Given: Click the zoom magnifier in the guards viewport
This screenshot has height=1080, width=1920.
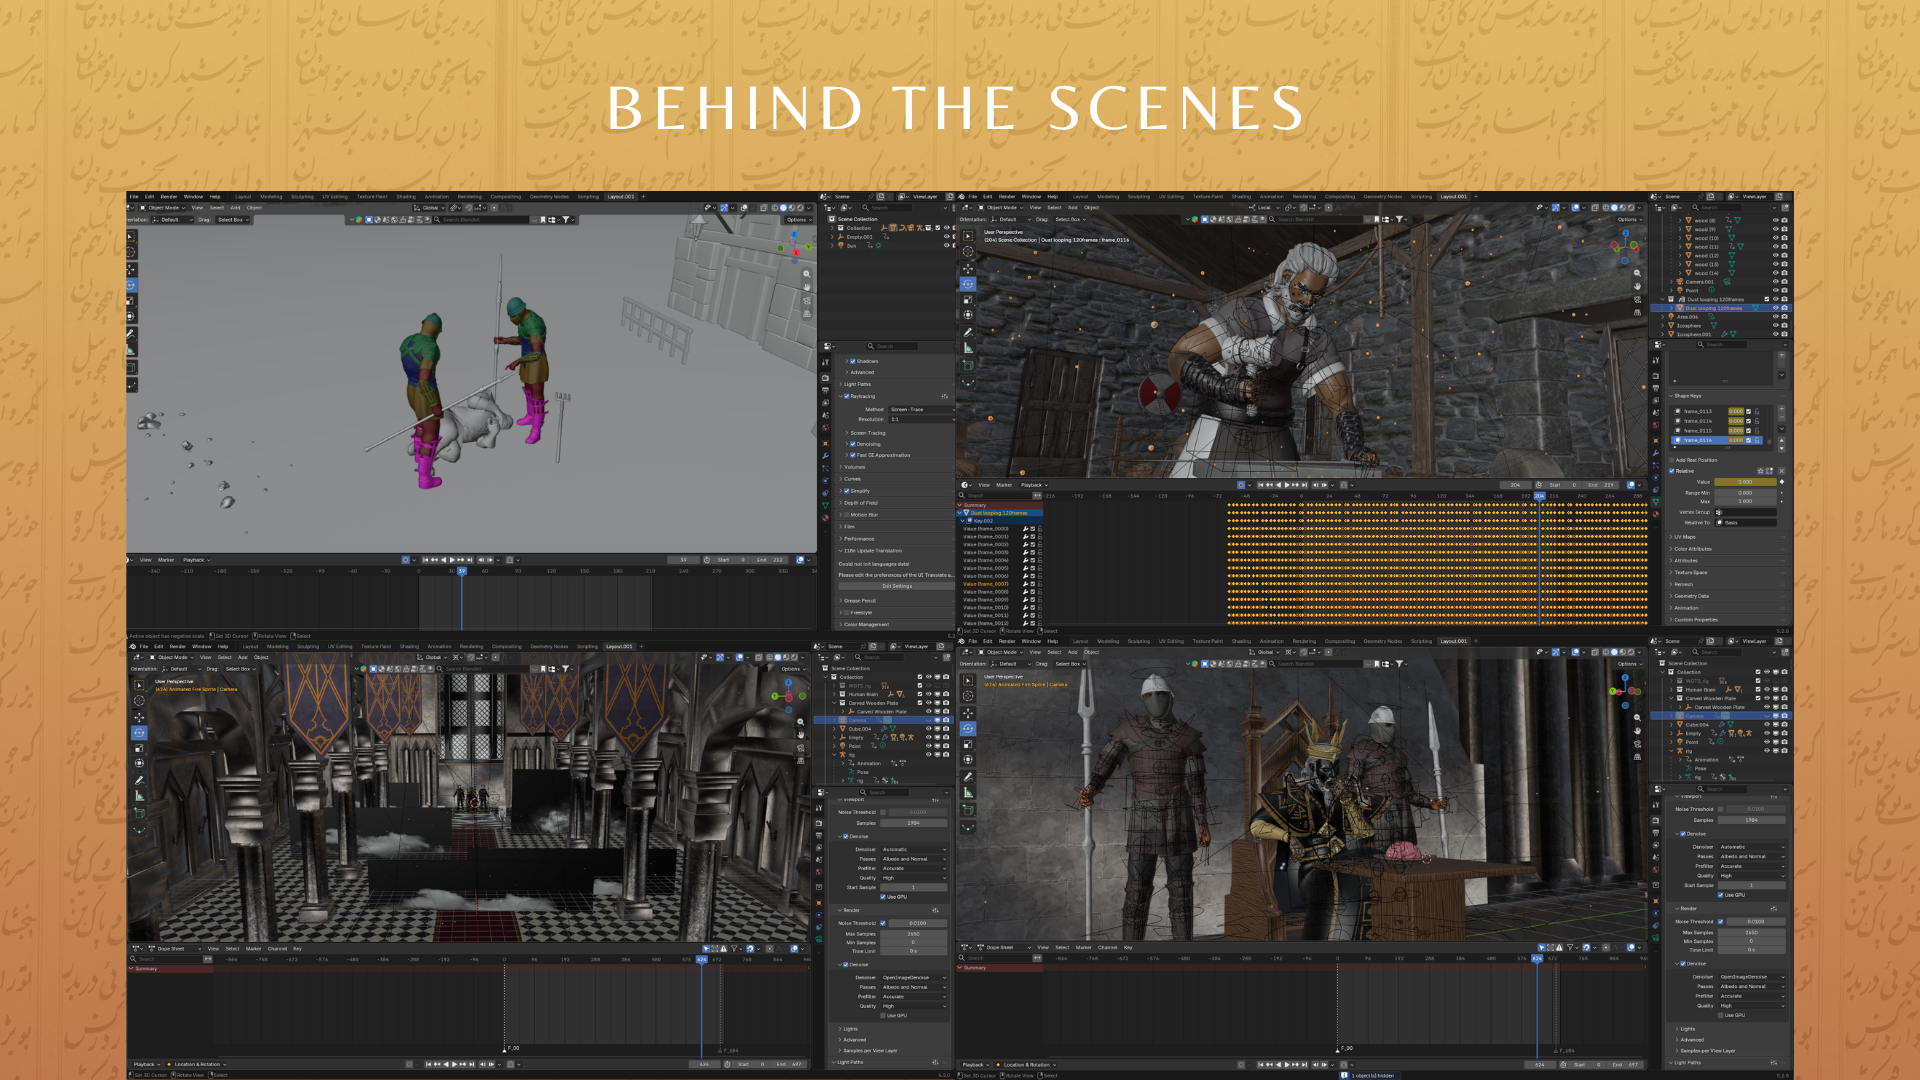Looking at the screenshot, I should (807, 273).
